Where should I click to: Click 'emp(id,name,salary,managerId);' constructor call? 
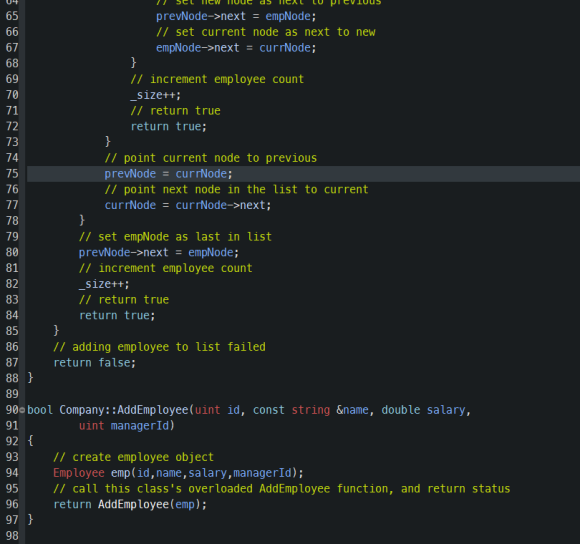pyautogui.click(x=207, y=473)
